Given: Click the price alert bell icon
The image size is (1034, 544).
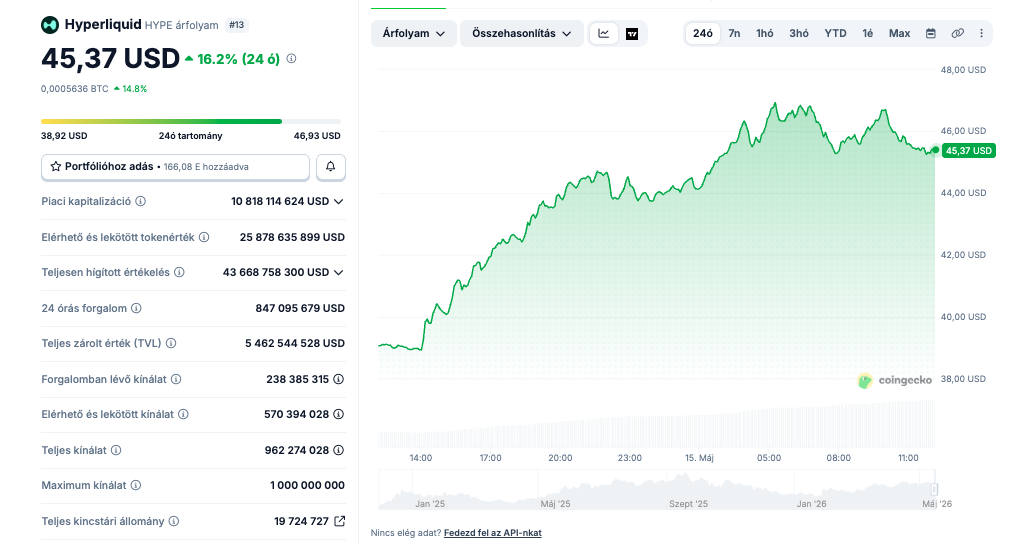Looking at the screenshot, I should tap(331, 167).
